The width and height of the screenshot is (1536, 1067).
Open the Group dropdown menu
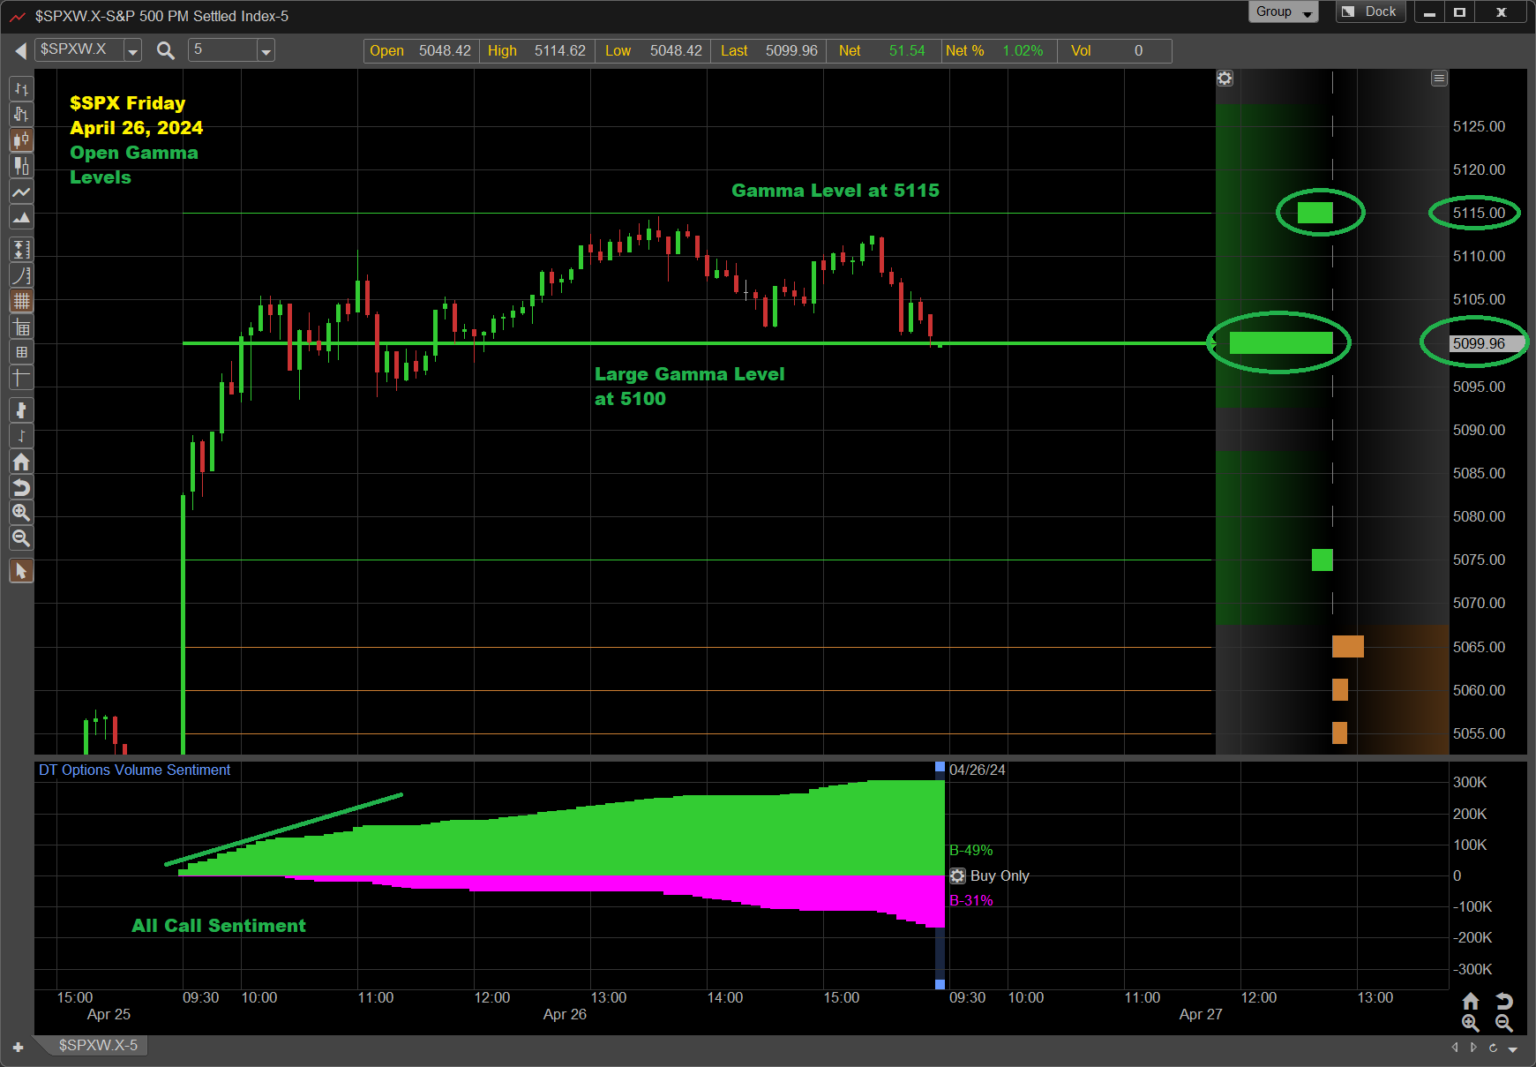click(1283, 12)
